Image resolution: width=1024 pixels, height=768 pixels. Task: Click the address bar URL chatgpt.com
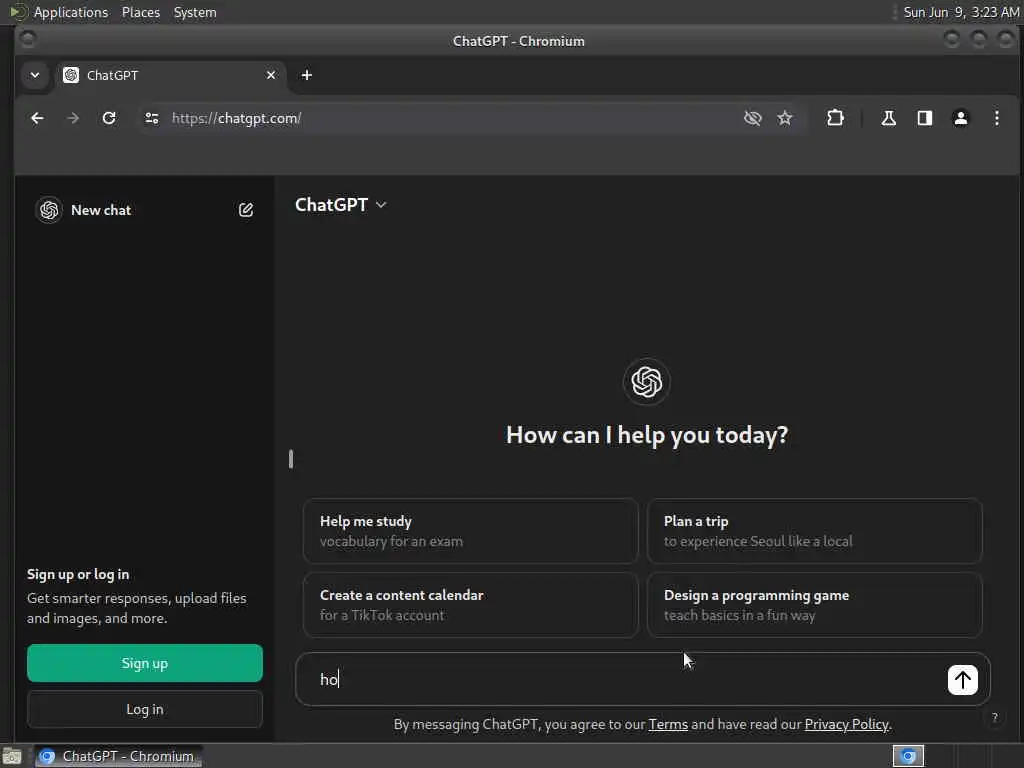click(236, 118)
